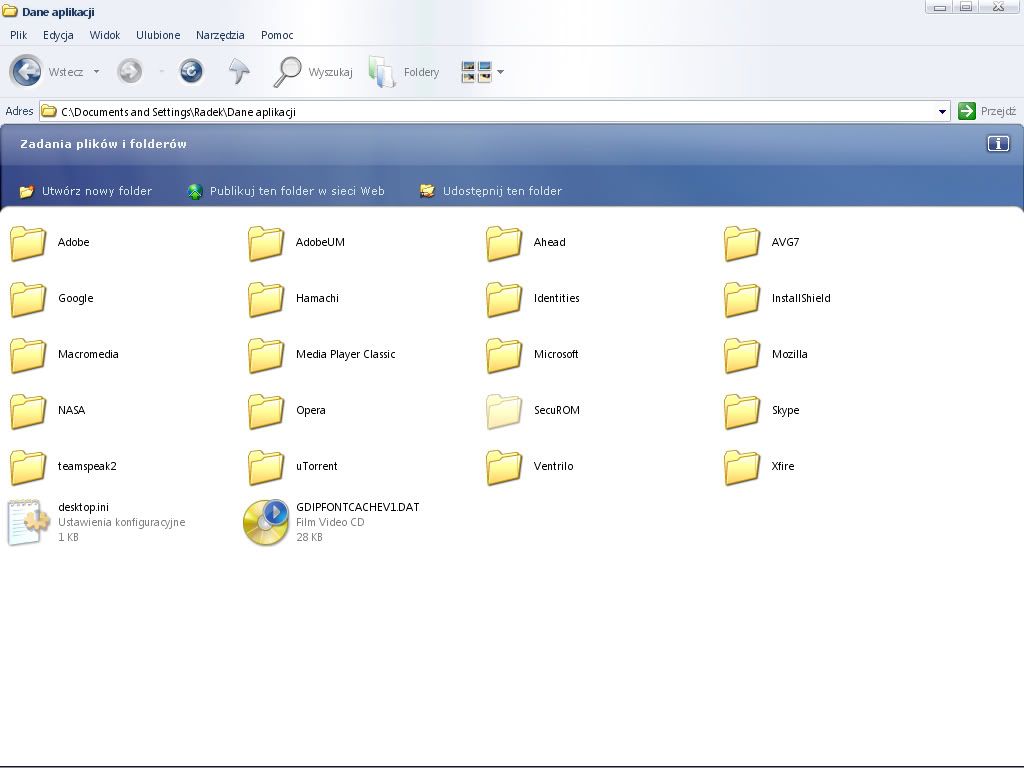
Task: Select the Identities folder icon
Action: [x=504, y=299]
